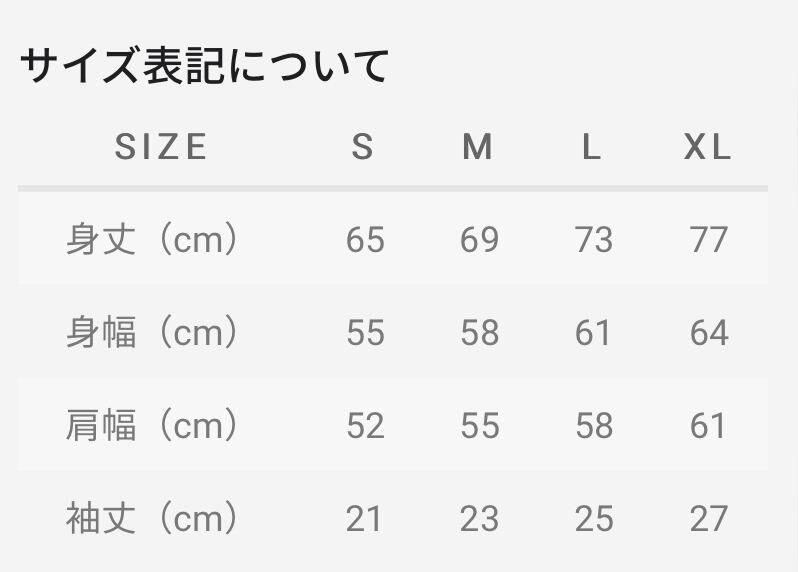The width and height of the screenshot is (798, 572).
Task: Click the 身丈 value 65 for size S
Action: (365, 240)
